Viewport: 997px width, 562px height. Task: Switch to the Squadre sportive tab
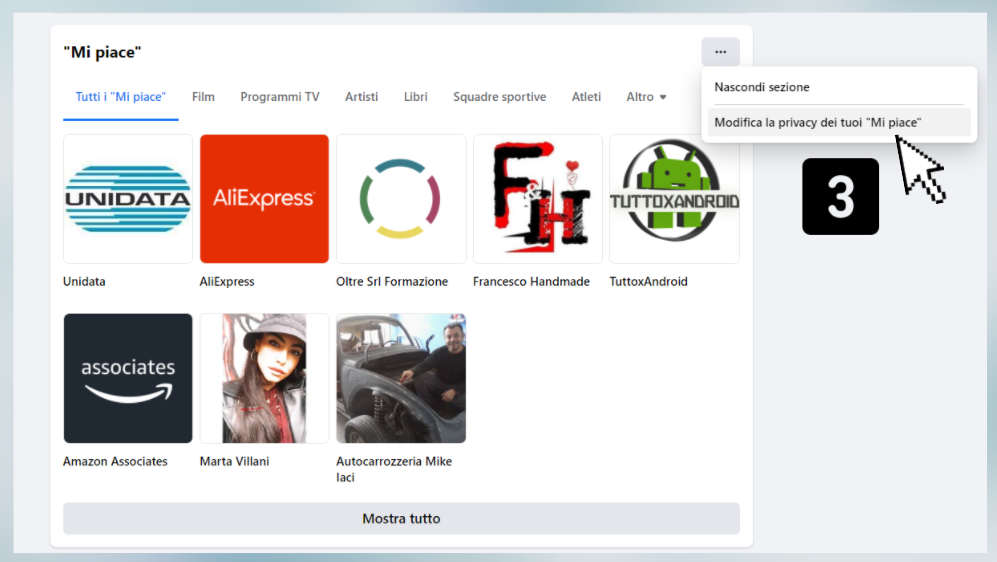coord(499,97)
